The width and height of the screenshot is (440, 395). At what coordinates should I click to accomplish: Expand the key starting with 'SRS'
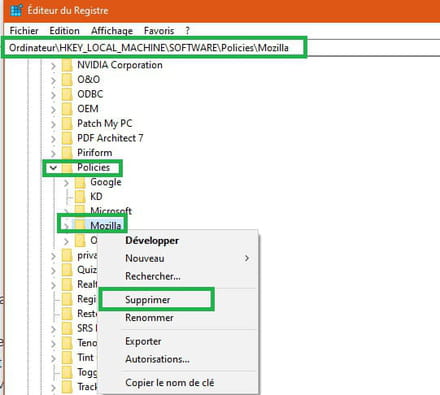pos(53,329)
